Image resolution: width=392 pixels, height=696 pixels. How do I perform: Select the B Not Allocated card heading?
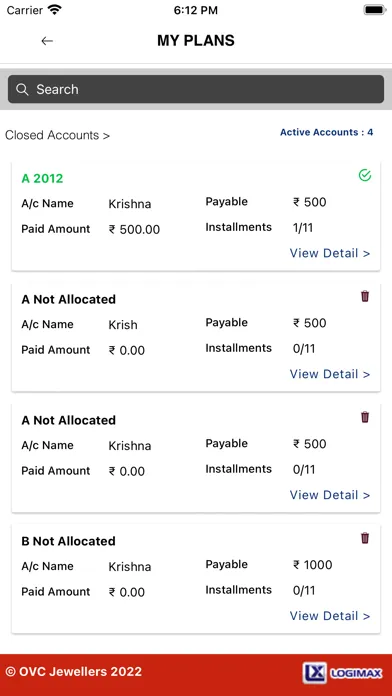68,541
